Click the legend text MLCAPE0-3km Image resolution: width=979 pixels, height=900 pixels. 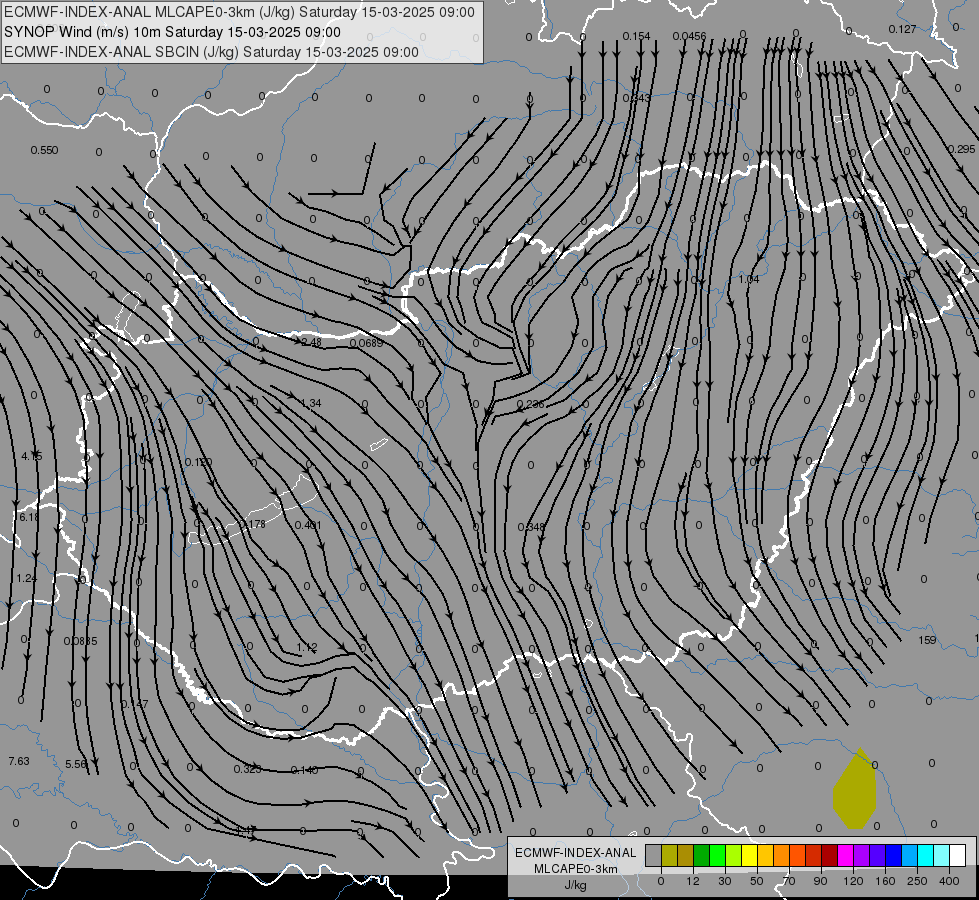[x=576, y=869]
